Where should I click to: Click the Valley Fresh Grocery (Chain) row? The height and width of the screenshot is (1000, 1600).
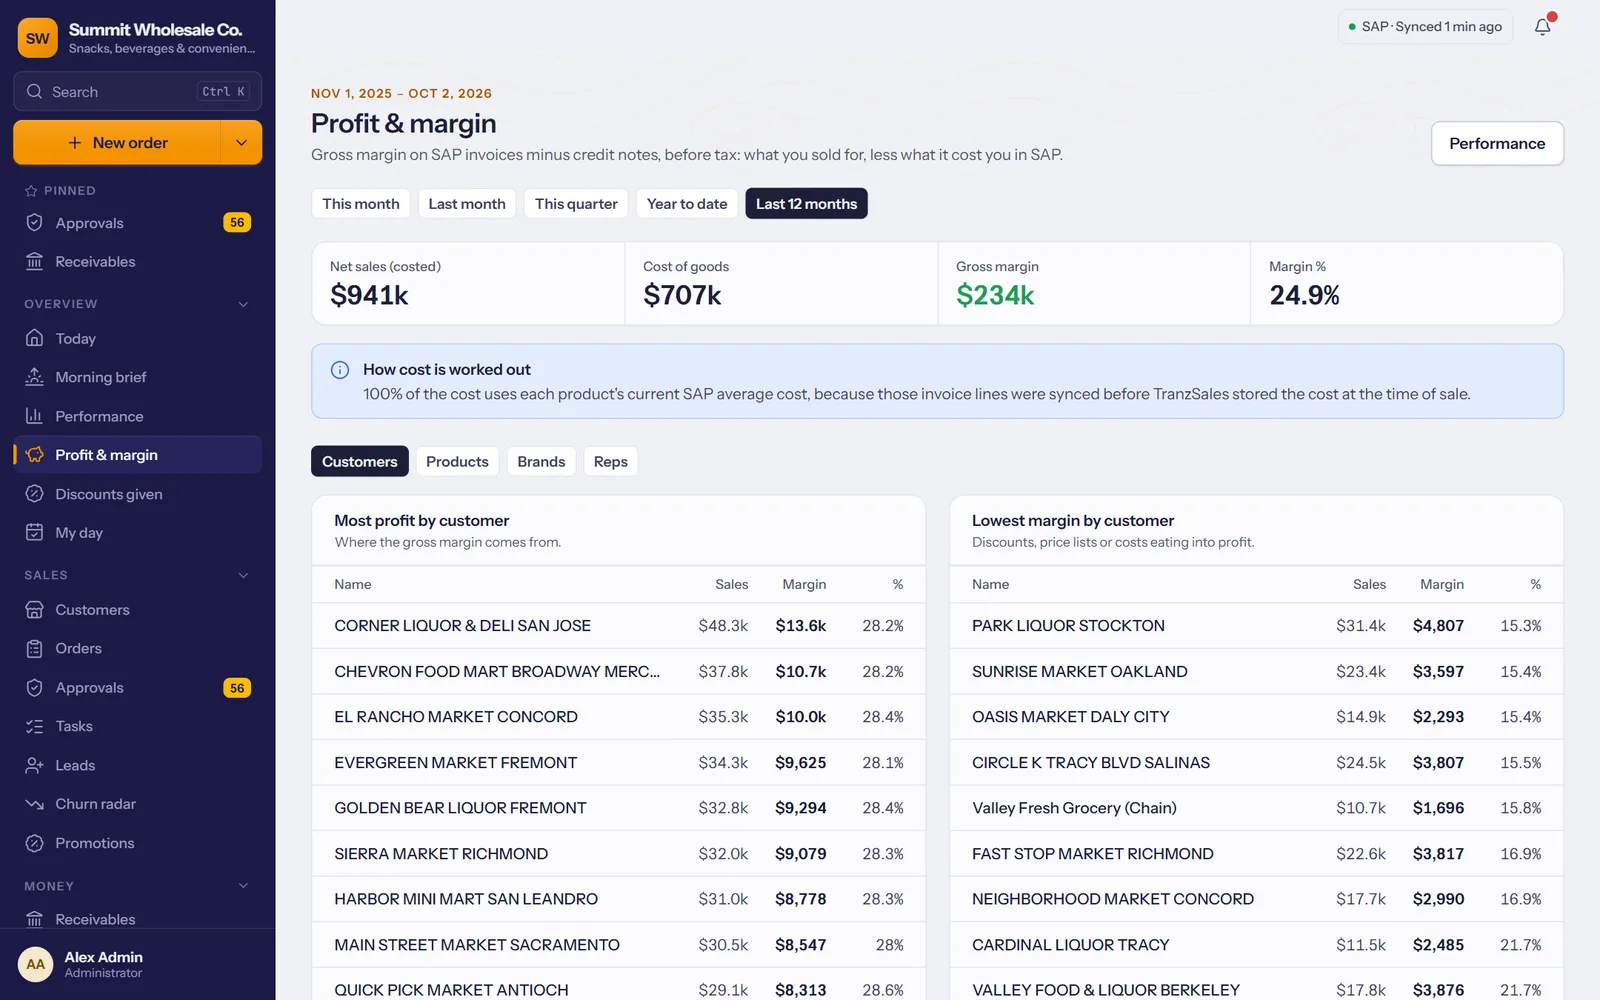(x=1257, y=808)
